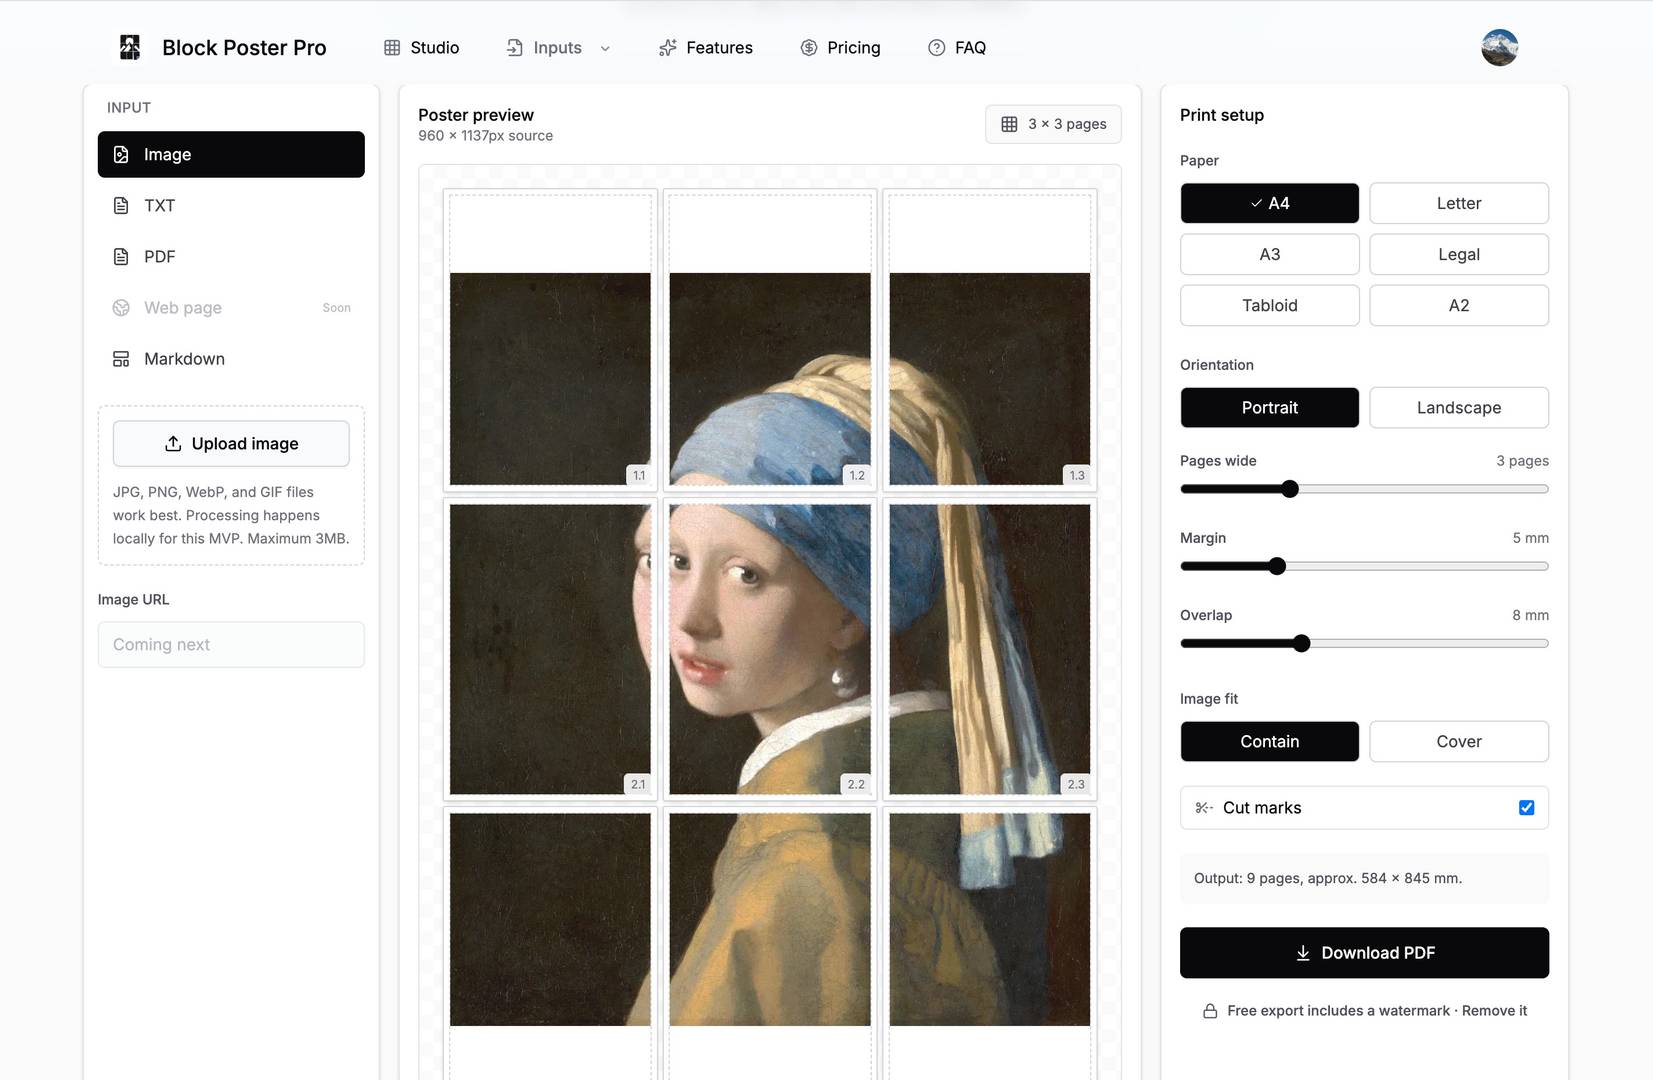Click the Pricing dollar icon
Screen dimensions: 1653x1080
pyautogui.click(x=809, y=47)
